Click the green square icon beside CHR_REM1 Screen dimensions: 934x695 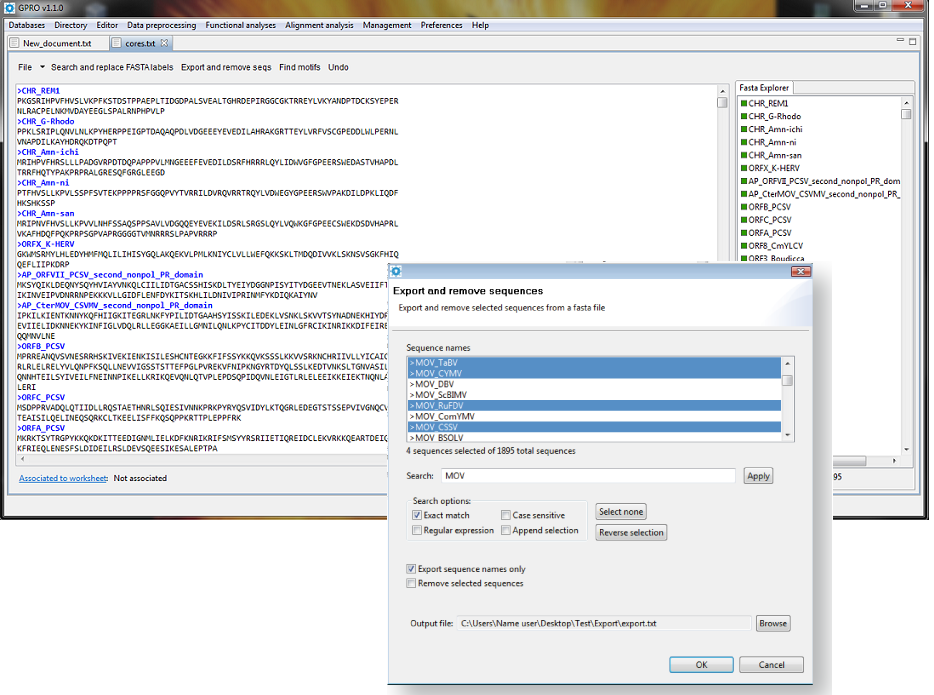743,103
